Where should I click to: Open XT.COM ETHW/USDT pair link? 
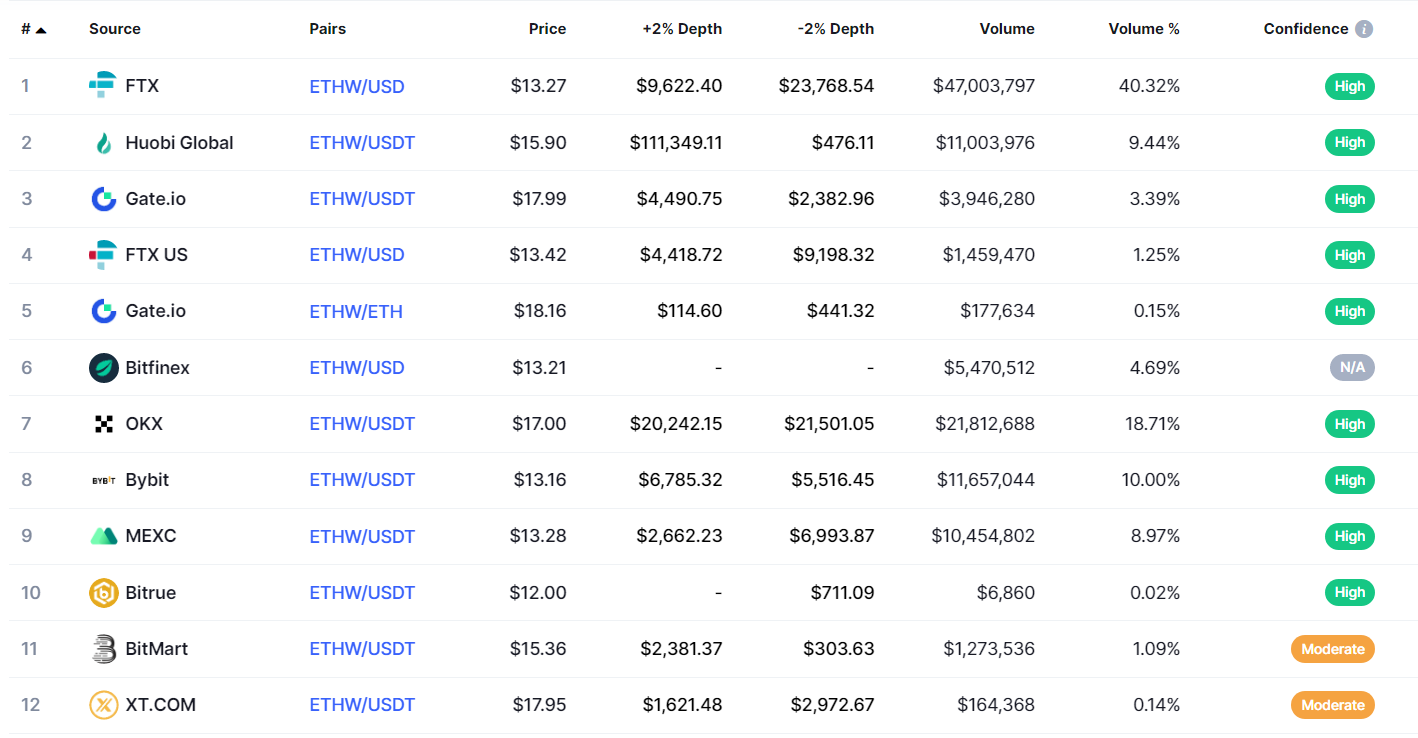pos(362,705)
